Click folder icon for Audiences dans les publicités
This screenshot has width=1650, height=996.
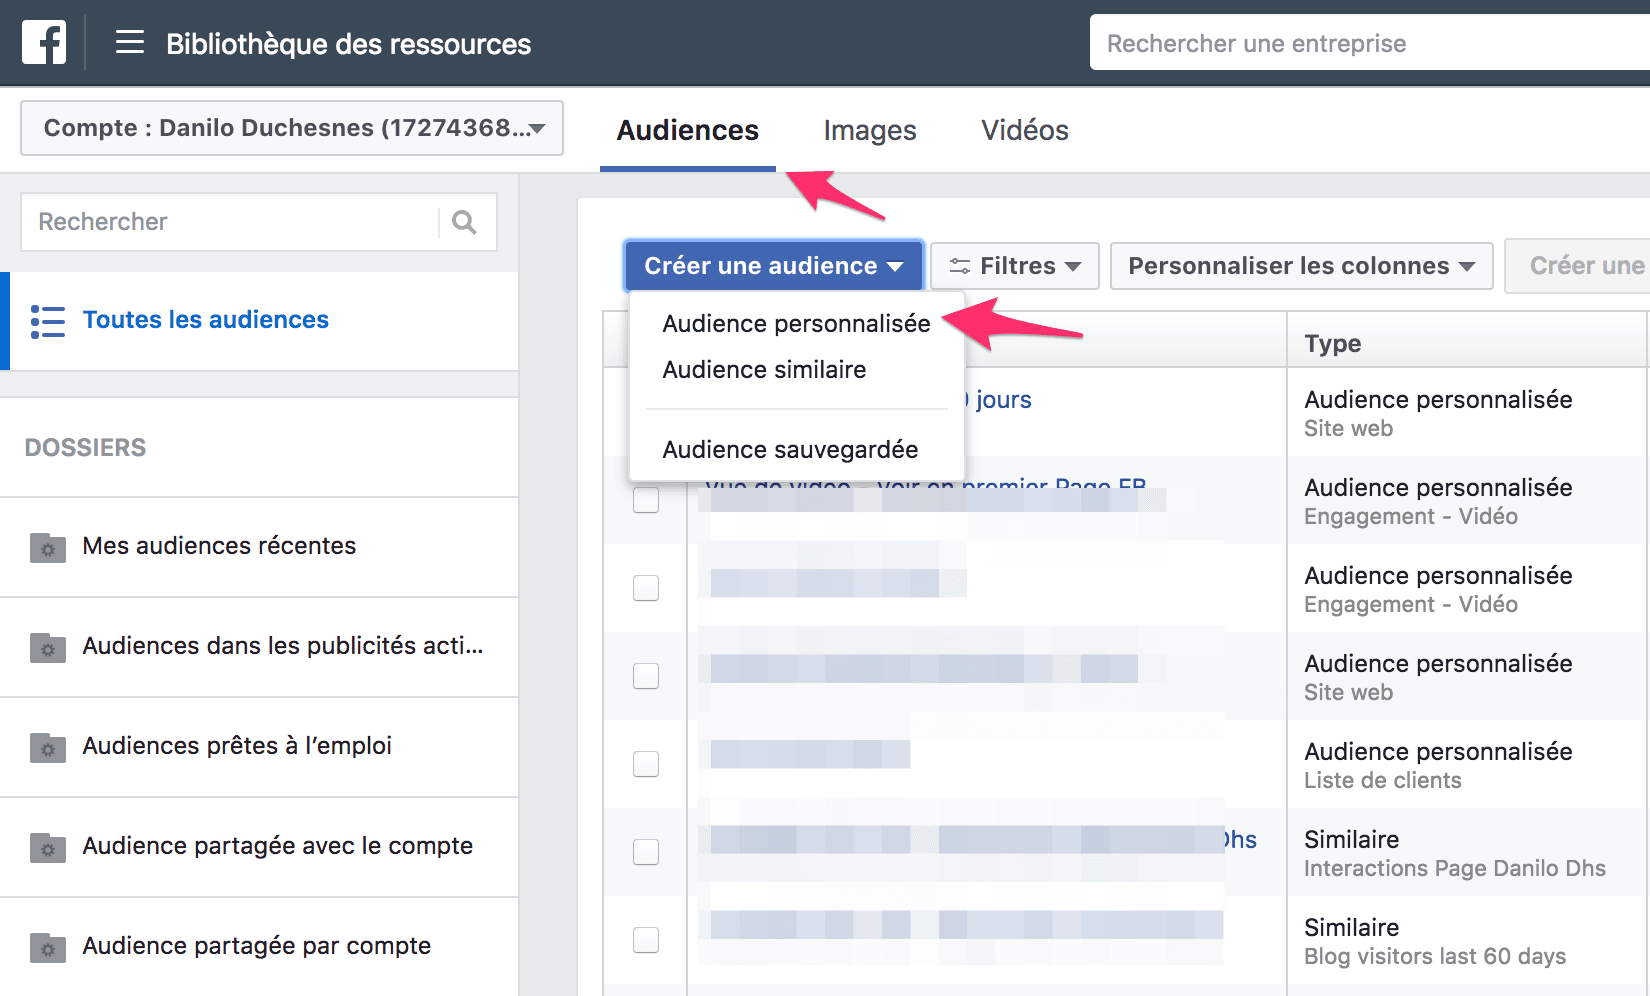tap(47, 647)
